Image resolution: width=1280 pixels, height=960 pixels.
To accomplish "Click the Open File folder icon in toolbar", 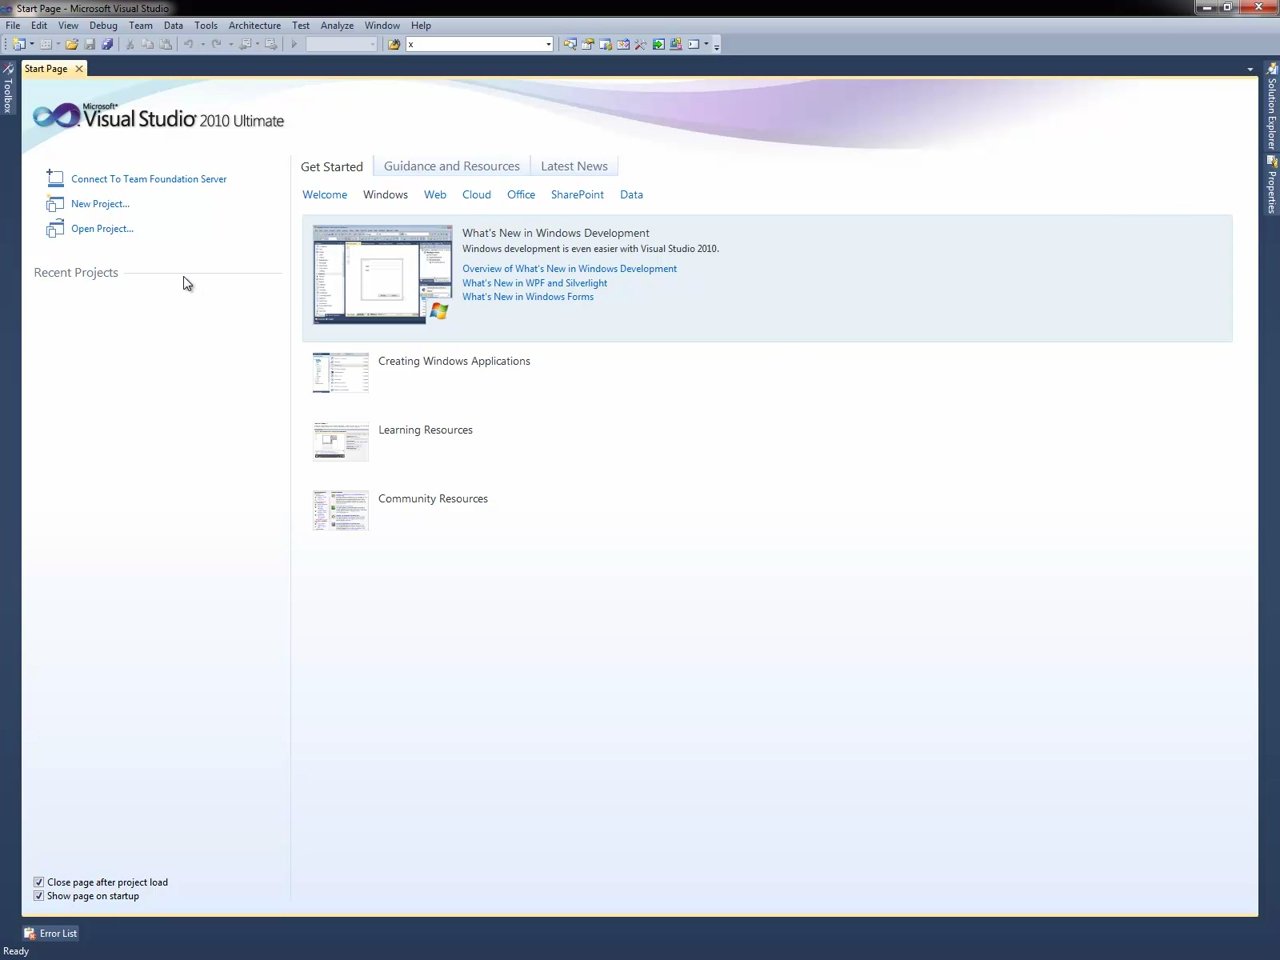I will [72, 44].
